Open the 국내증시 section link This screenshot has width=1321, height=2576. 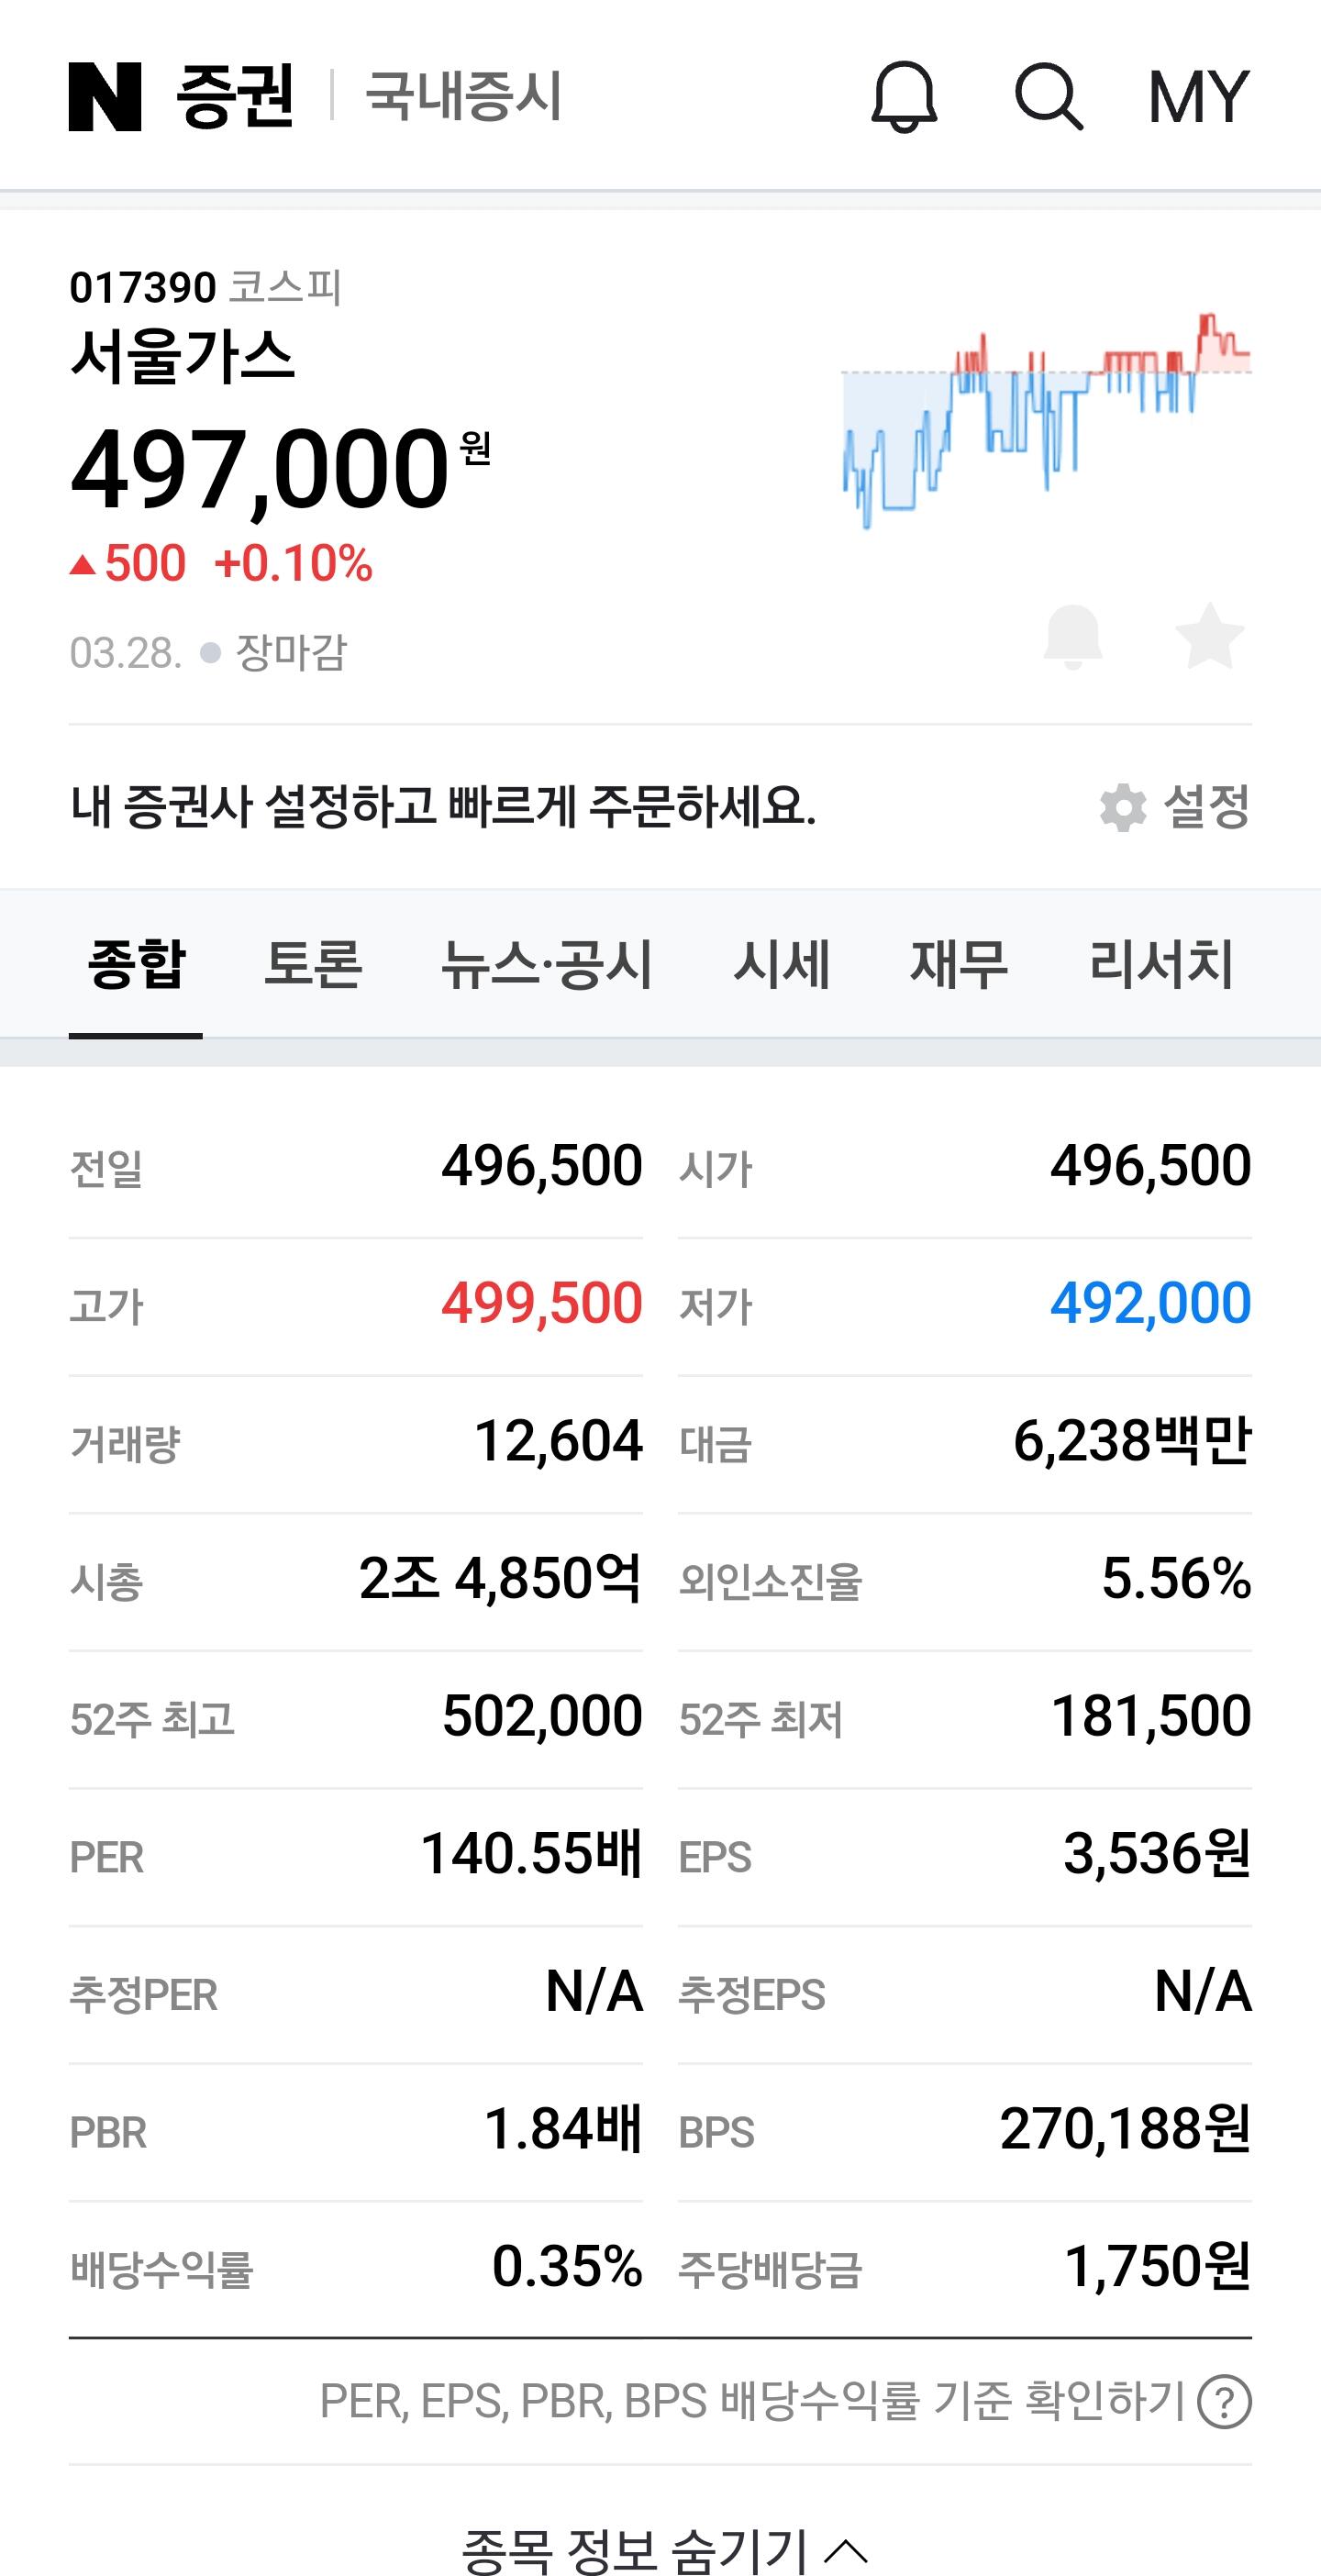[x=463, y=97]
